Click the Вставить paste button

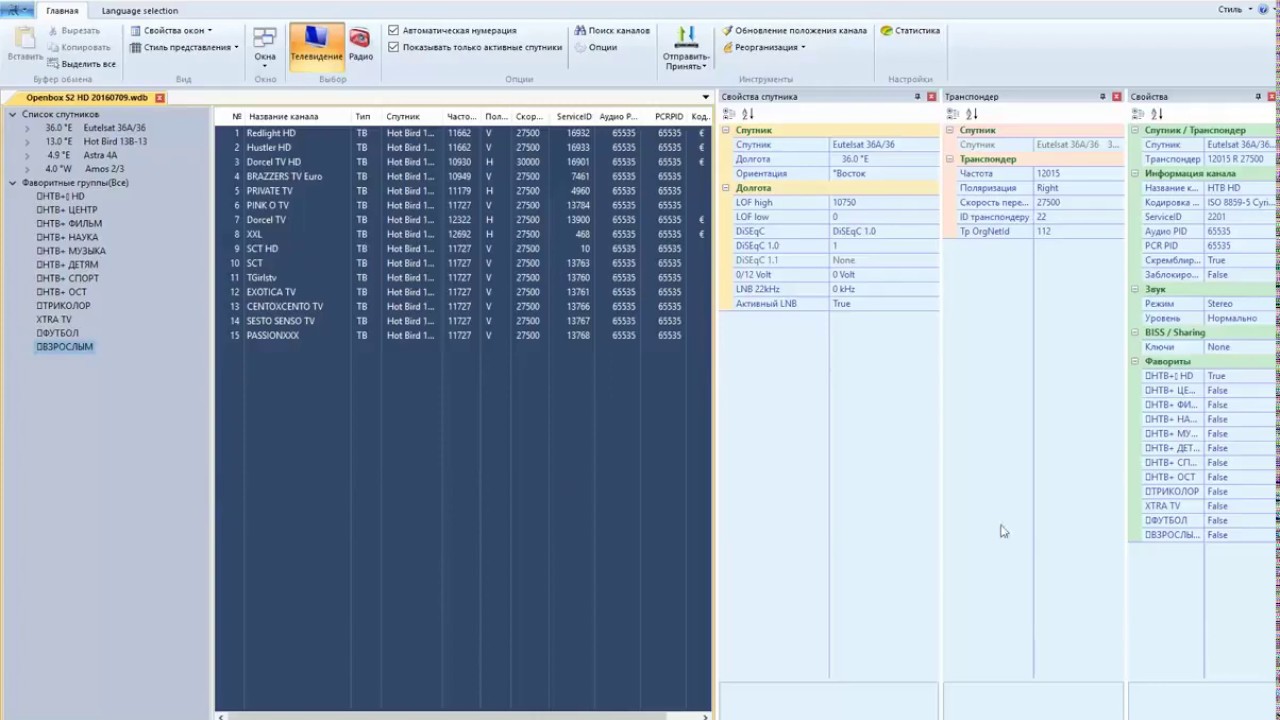(24, 45)
